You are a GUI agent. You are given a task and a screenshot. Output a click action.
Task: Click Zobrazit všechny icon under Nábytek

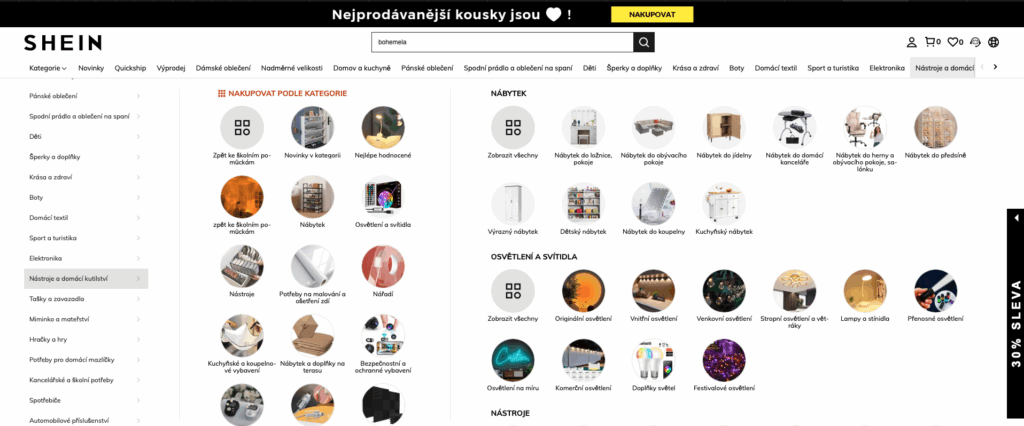point(513,127)
